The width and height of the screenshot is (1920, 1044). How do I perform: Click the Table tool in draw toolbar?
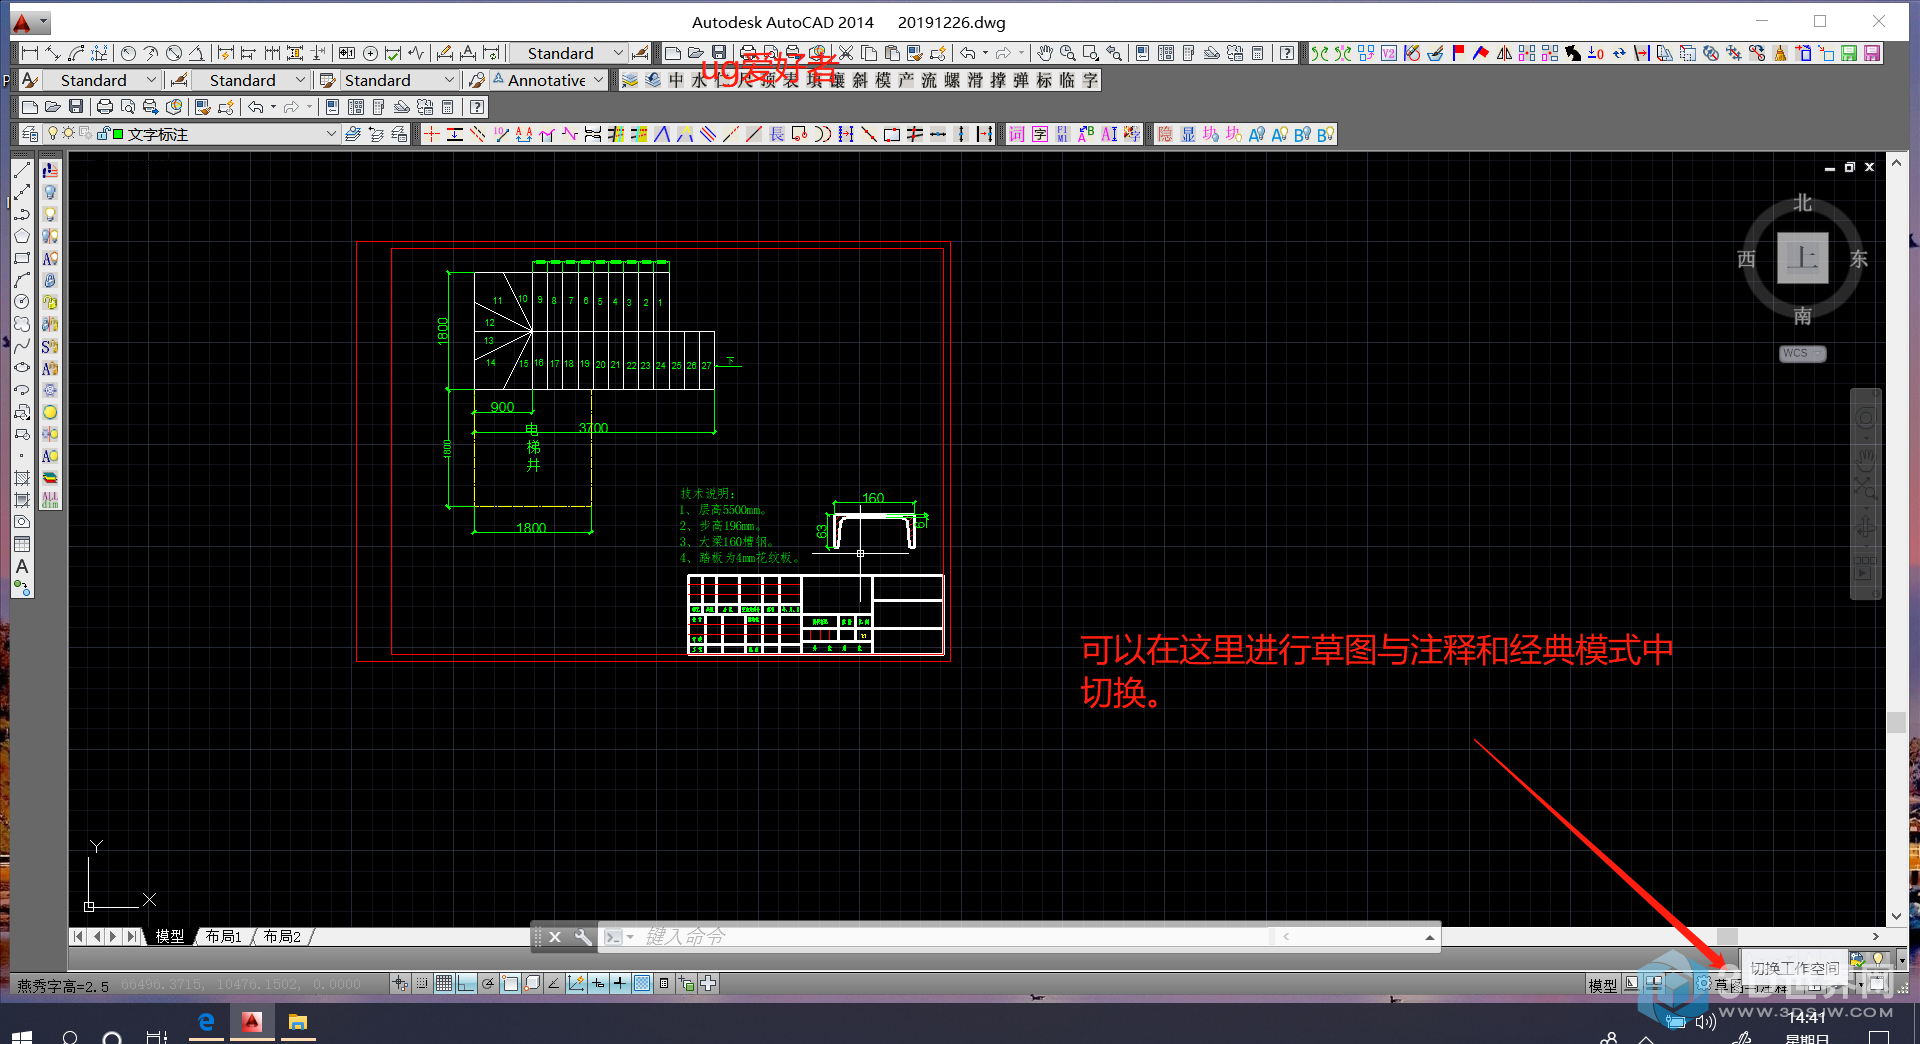(22, 544)
